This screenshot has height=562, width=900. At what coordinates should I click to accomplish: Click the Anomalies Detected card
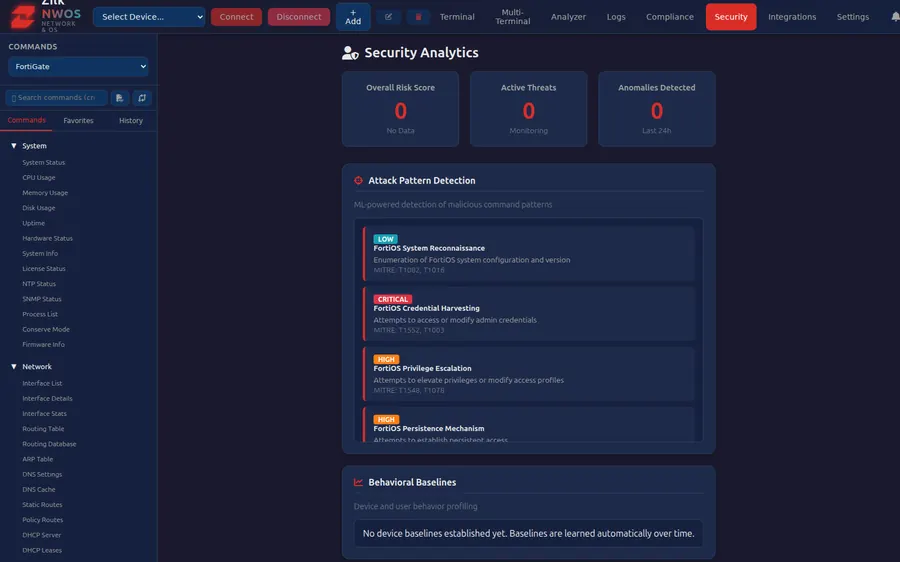[x=657, y=109]
